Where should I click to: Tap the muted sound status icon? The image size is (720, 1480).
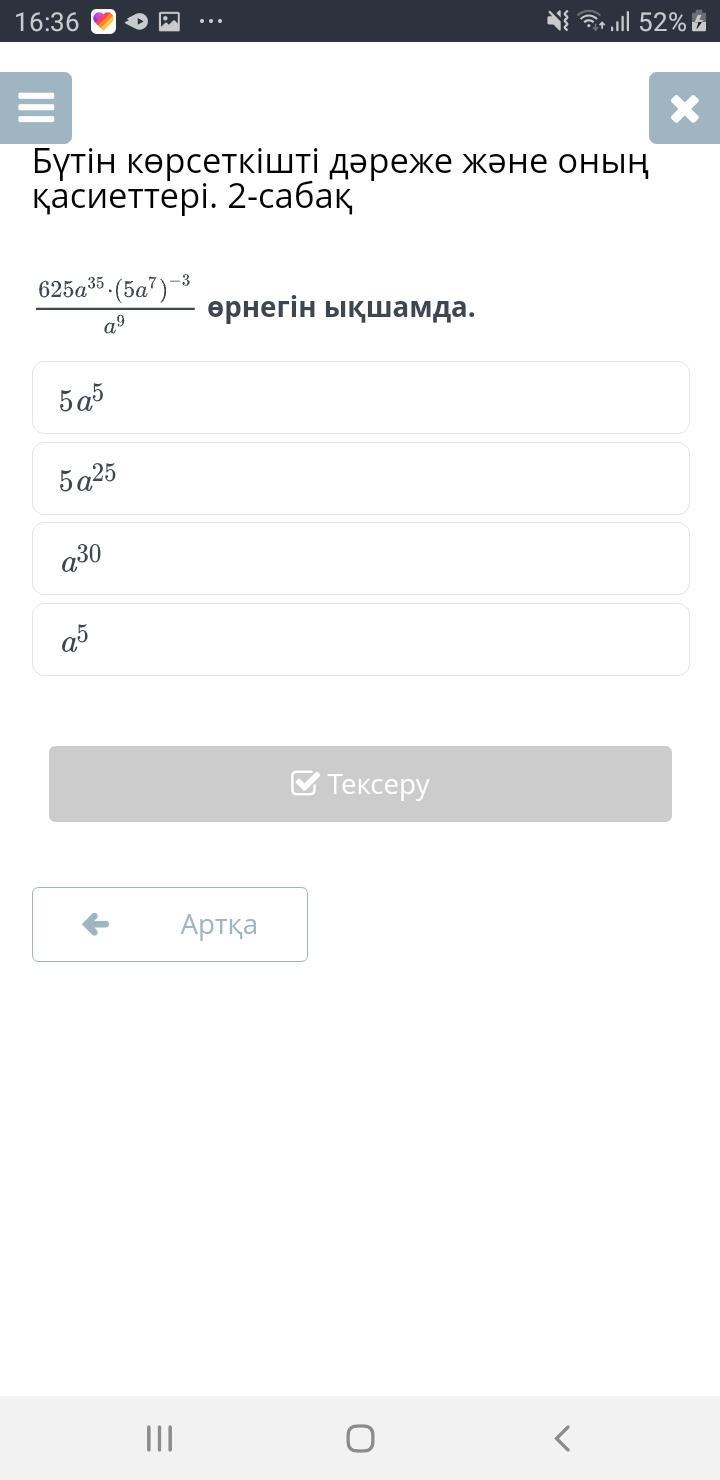558,21
